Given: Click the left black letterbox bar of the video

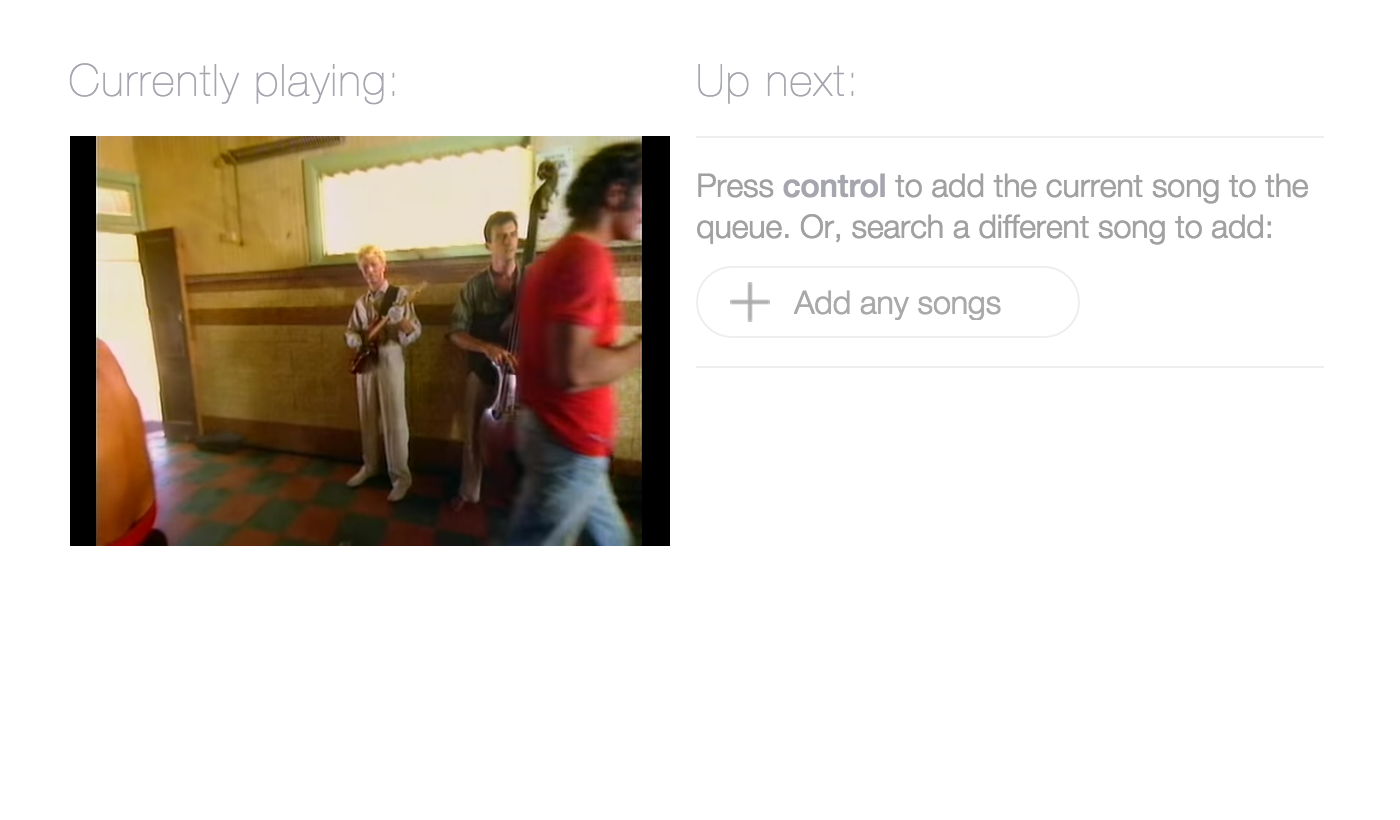Looking at the screenshot, I should point(83,341).
